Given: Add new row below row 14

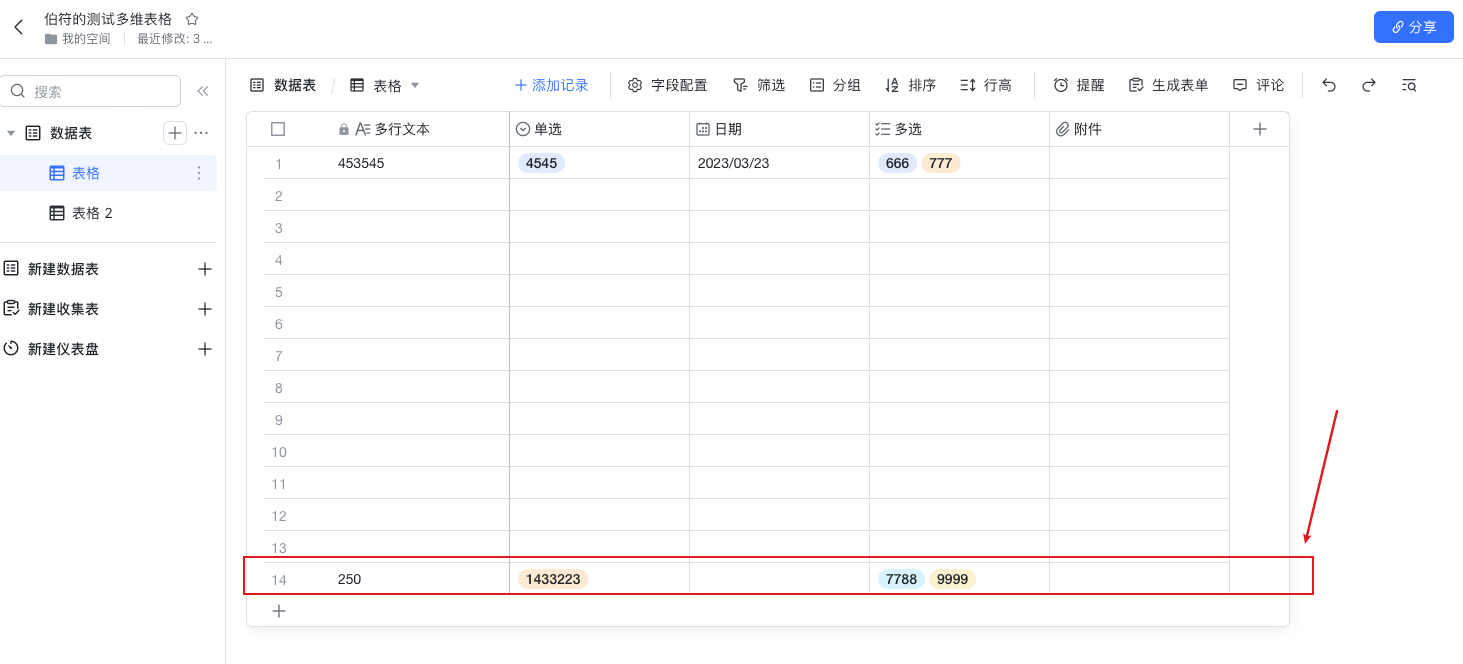Looking at the screenshot, I should click(279, 611).
